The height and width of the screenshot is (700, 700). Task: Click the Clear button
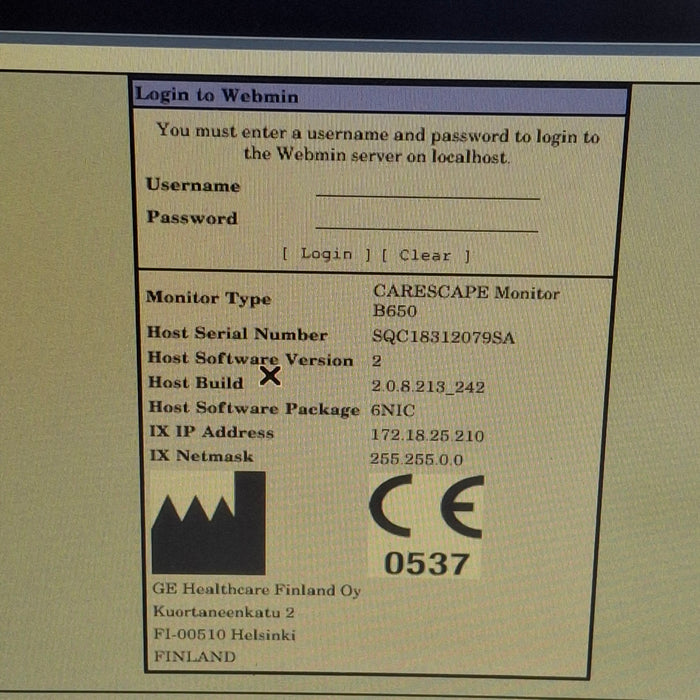point(426,255)
